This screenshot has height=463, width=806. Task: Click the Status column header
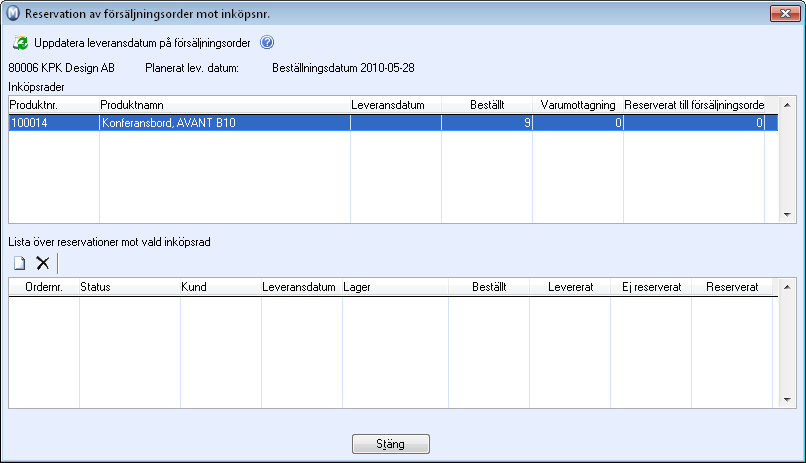(130, 287)
